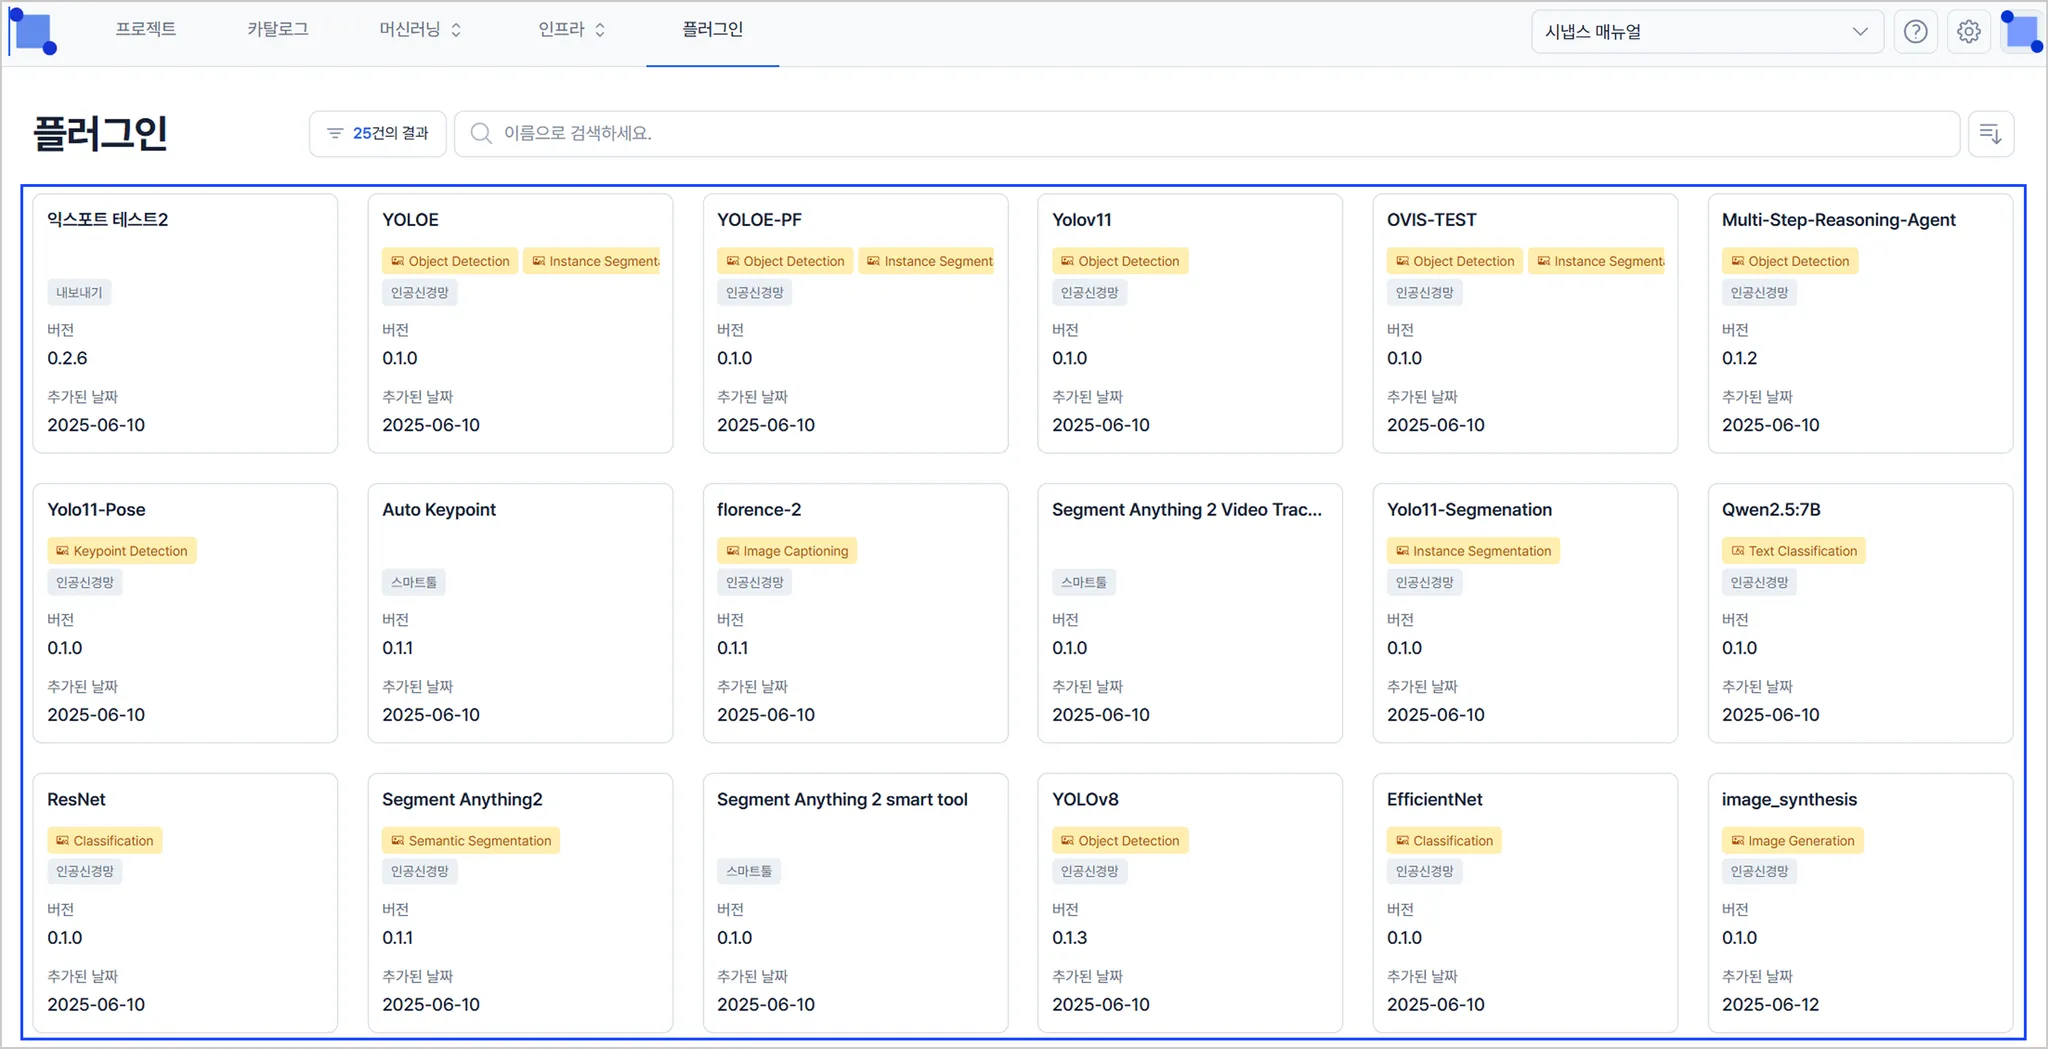Open the 프로젝트 menu
Viewport: 2048px width, 1049px height.
pyautogui.click(x=146, y=30)
